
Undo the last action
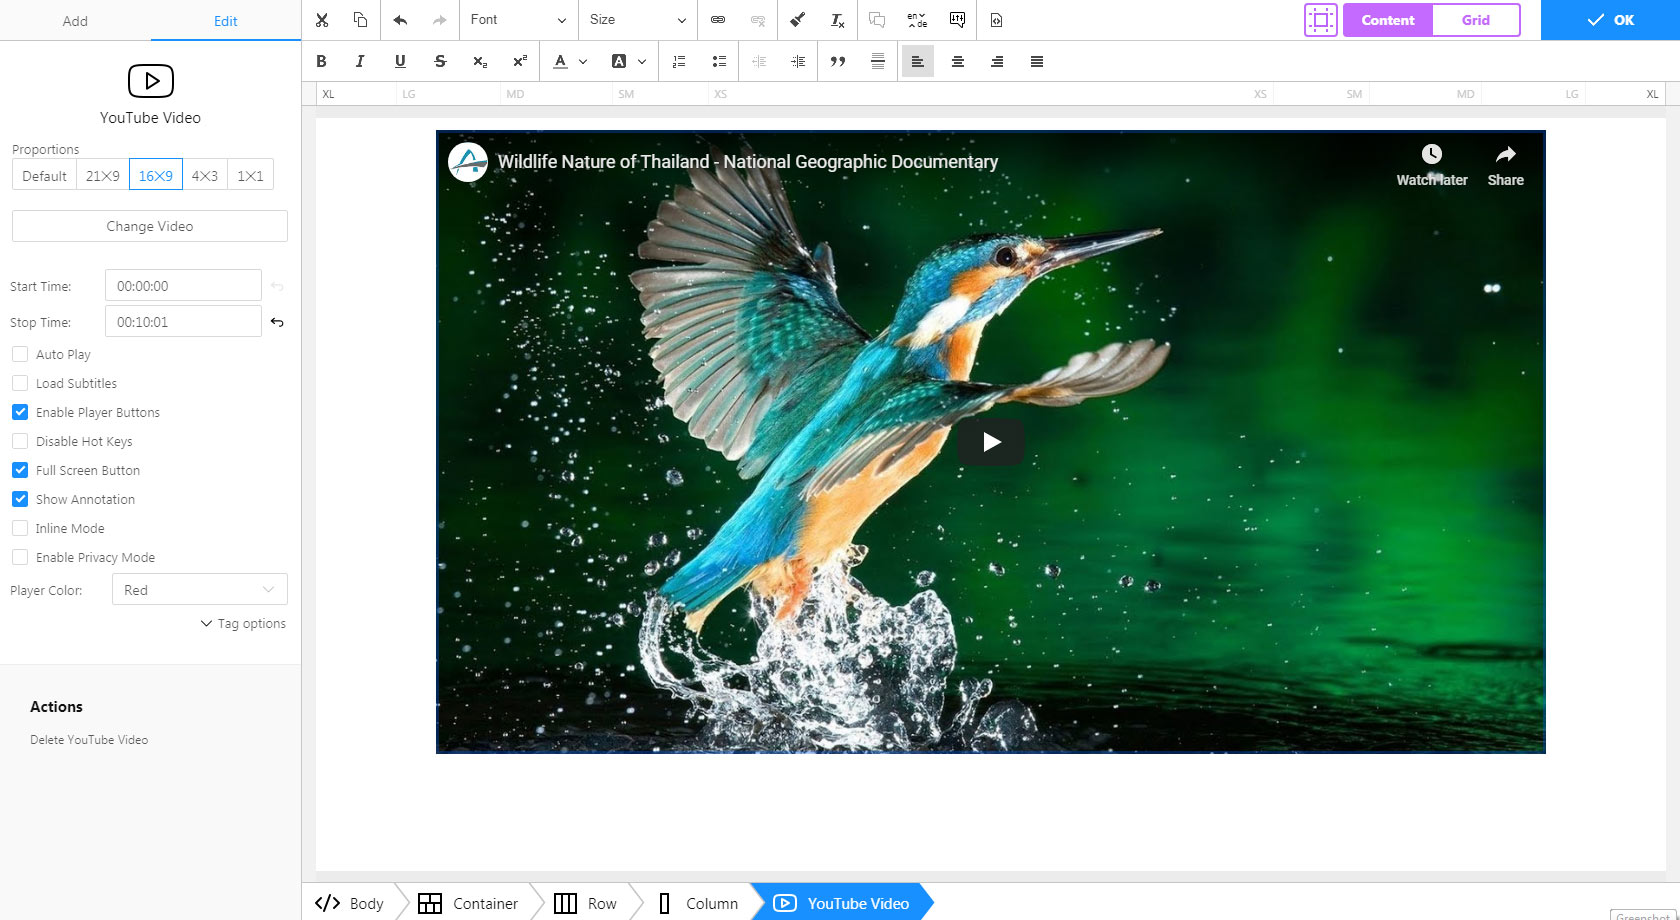click(x=400, y=20)
